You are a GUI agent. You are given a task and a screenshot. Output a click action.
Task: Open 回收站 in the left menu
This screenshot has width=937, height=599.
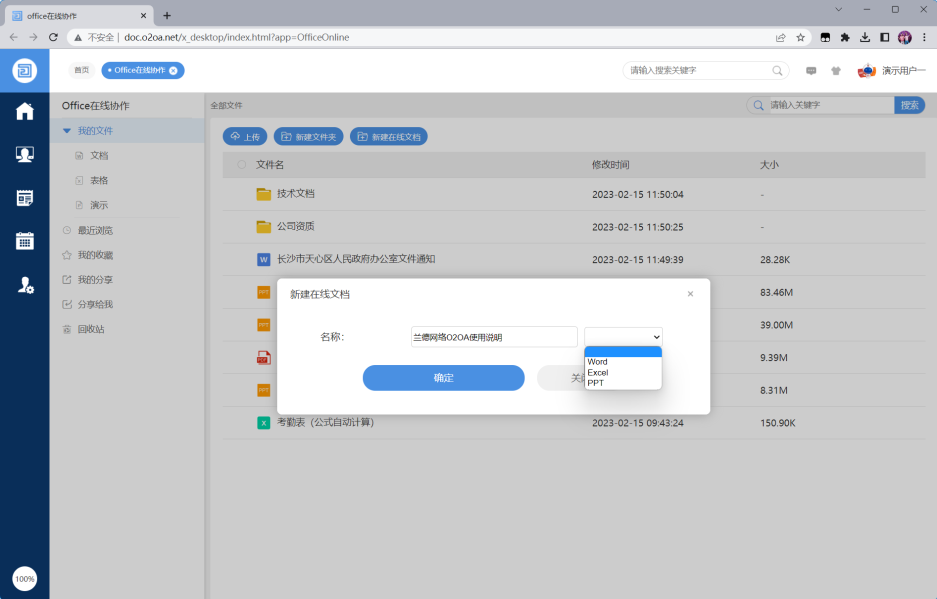(91, 329)
